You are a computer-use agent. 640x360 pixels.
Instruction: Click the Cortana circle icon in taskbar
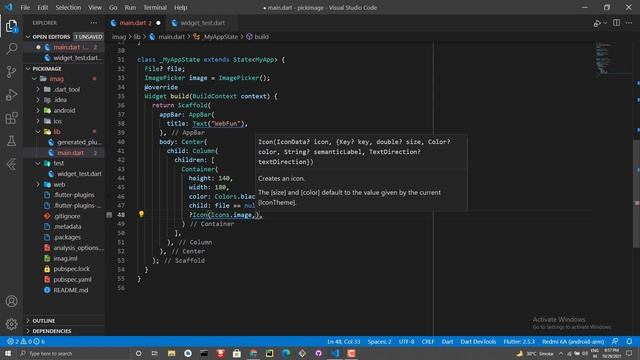point(138,353)
